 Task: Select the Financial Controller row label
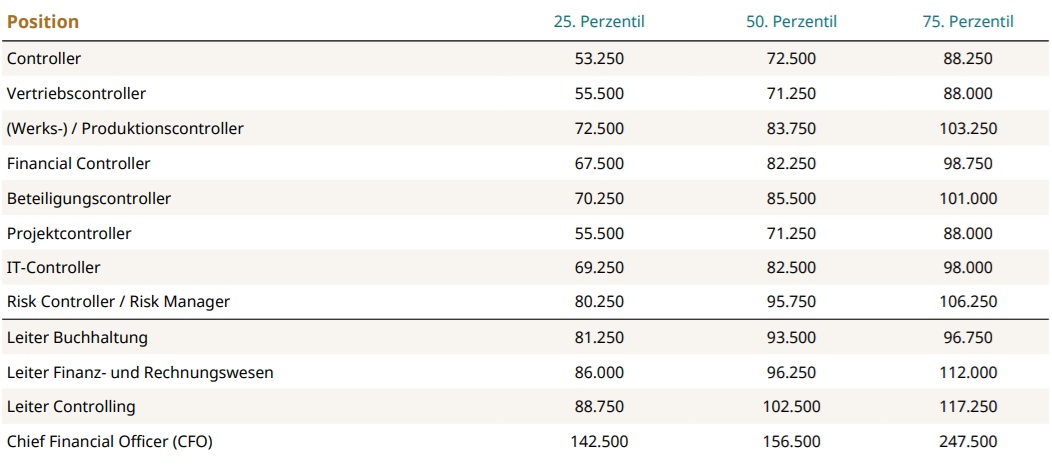click(79, 163)
